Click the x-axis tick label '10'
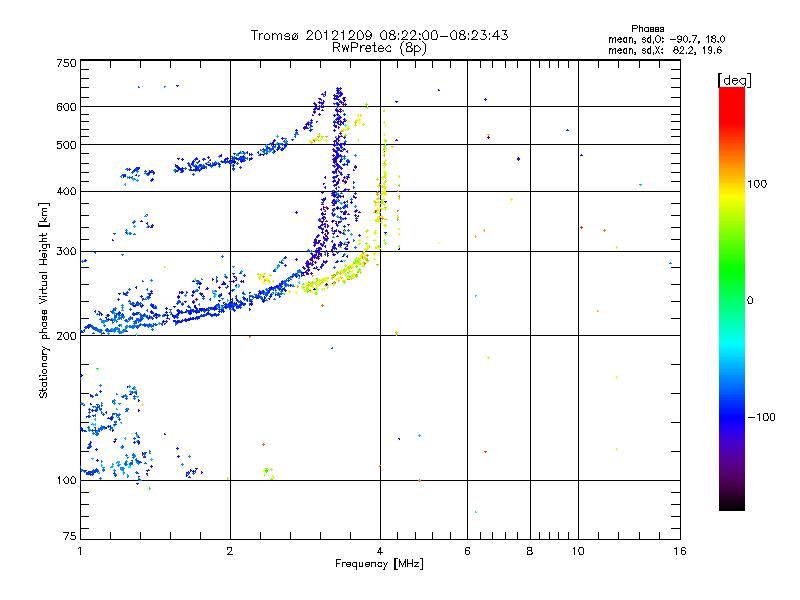This screenshot has width=800, height=600. (x=578, y=551)
